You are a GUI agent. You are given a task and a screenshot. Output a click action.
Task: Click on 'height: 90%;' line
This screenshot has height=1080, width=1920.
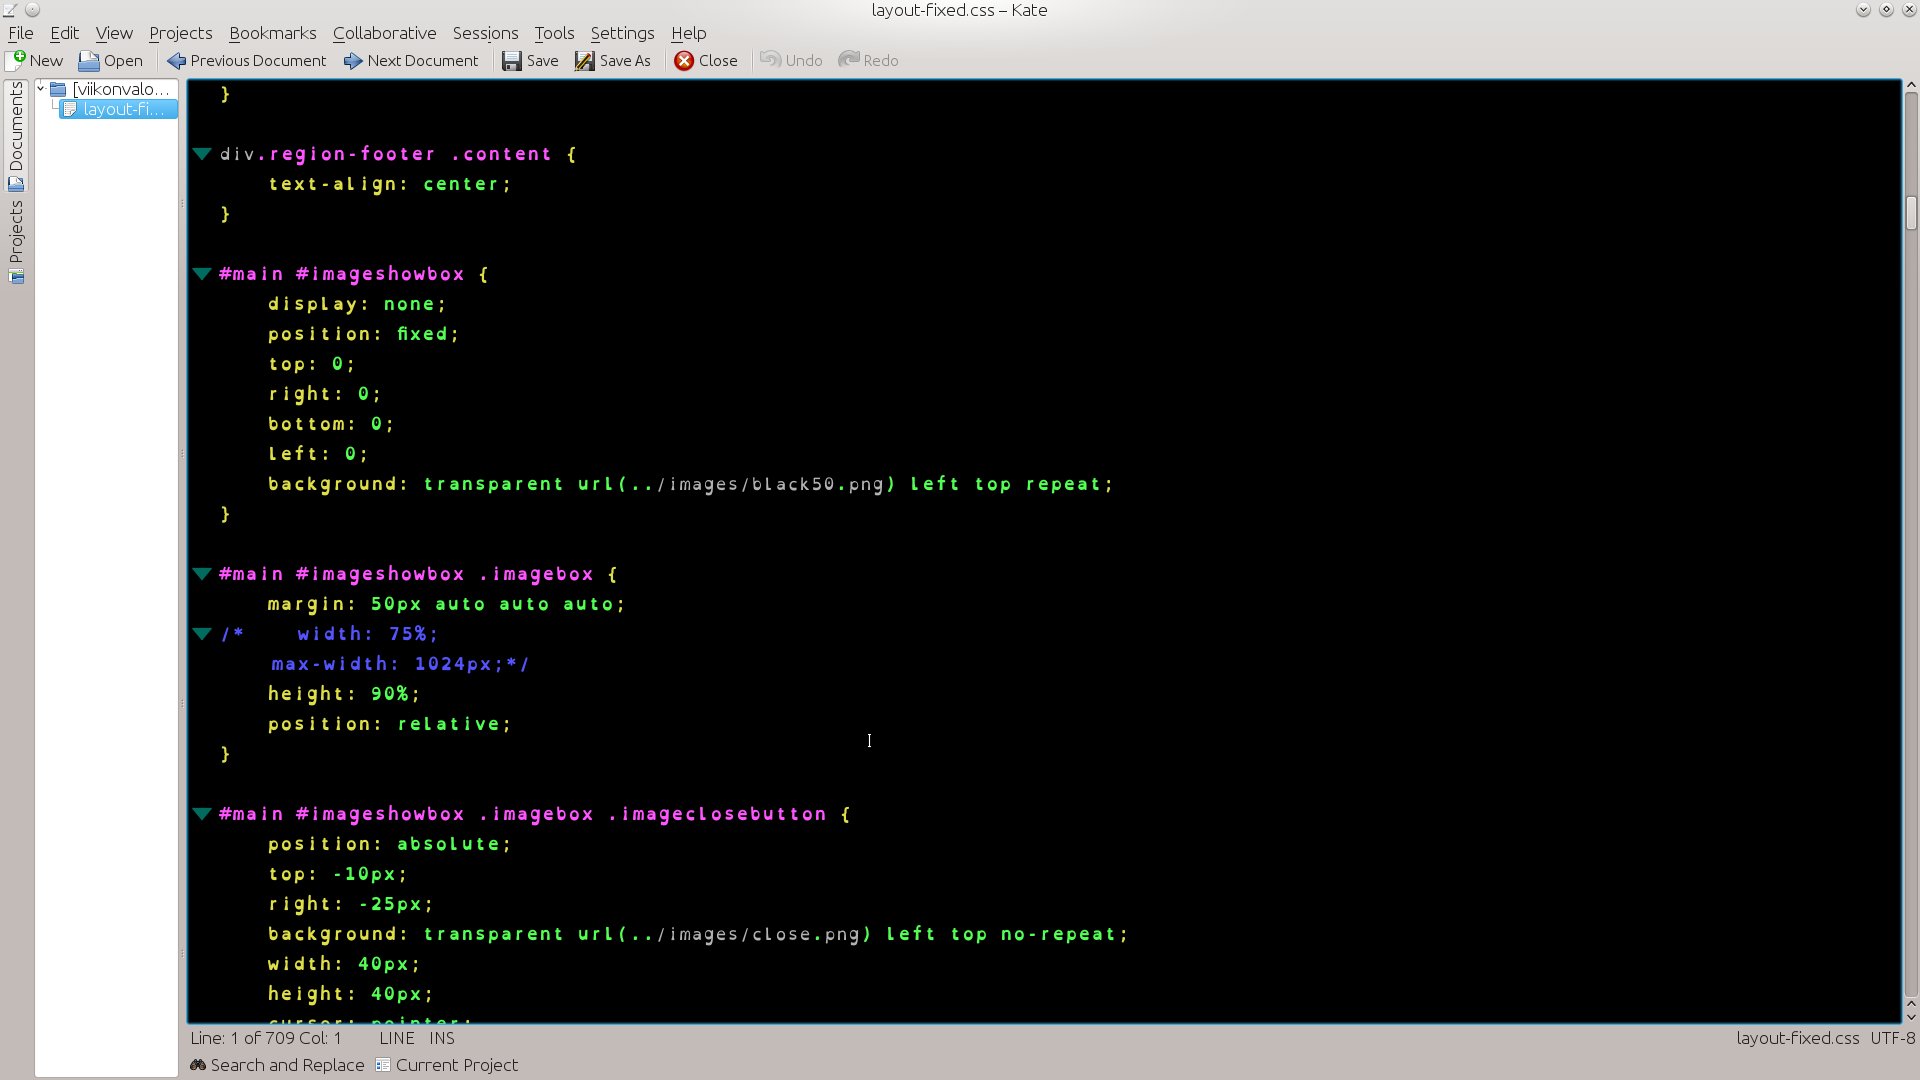pos(344,694)
